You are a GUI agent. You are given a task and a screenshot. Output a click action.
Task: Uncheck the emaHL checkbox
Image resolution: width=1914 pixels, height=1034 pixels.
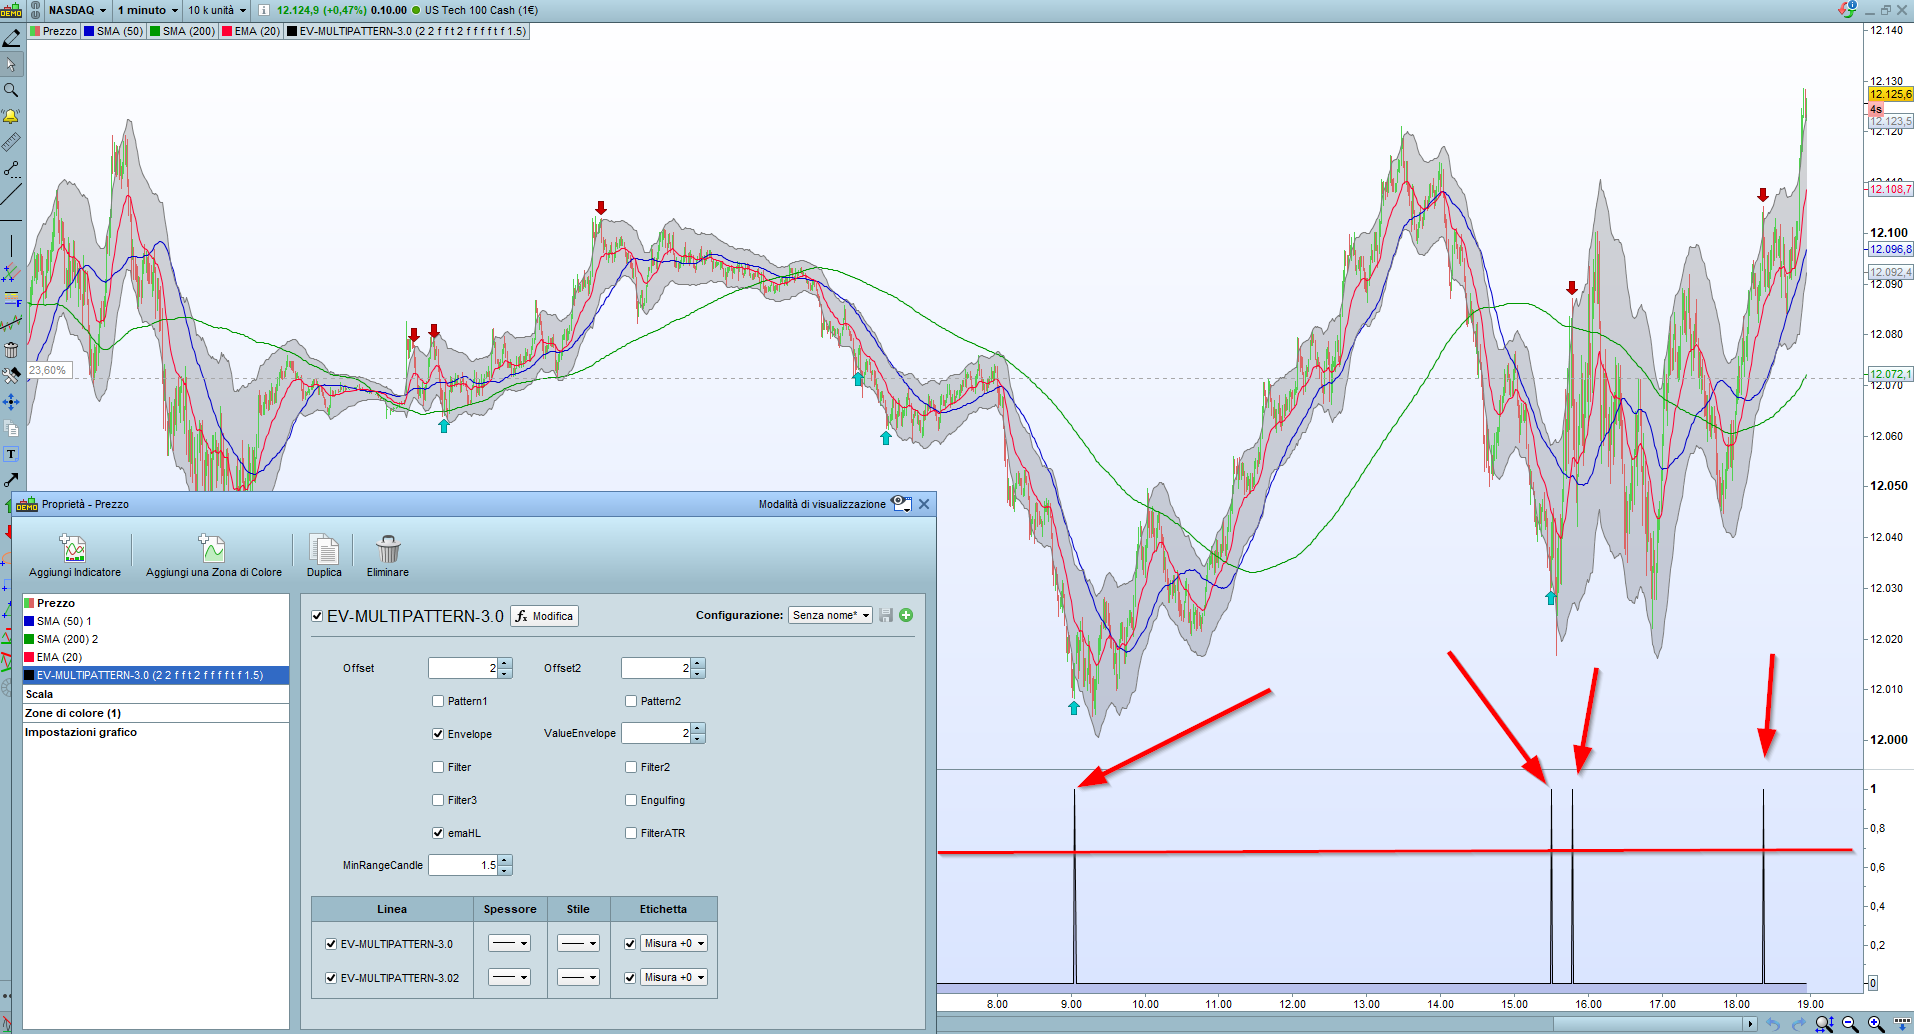[x=438, y=833]
